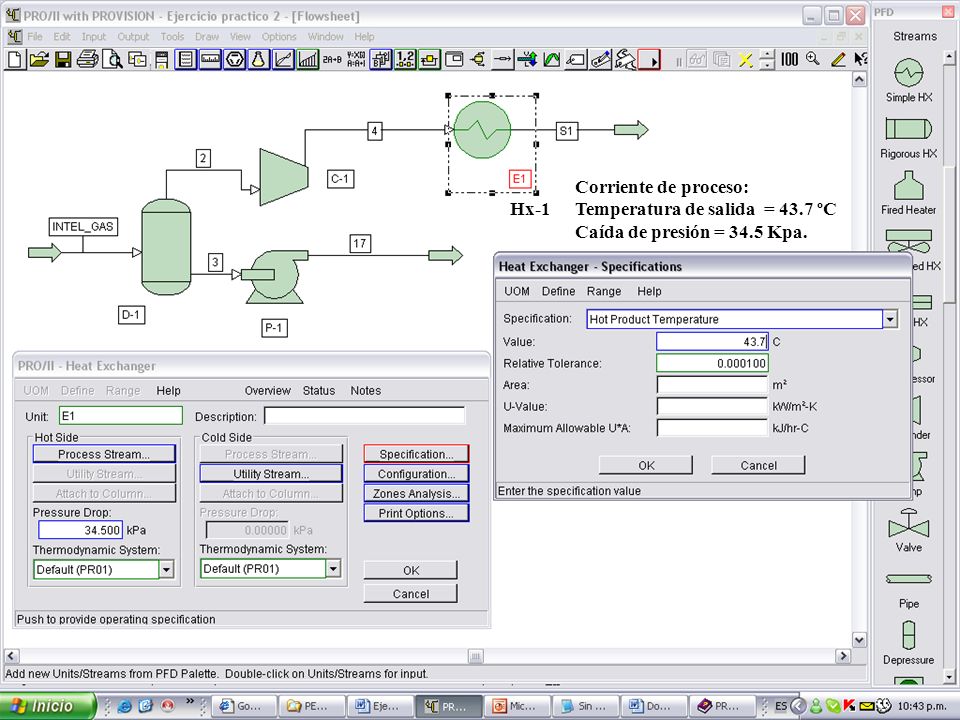Click Maximum Allowable U*A input field
Viewport: 960px width, 720px height.
712,428
